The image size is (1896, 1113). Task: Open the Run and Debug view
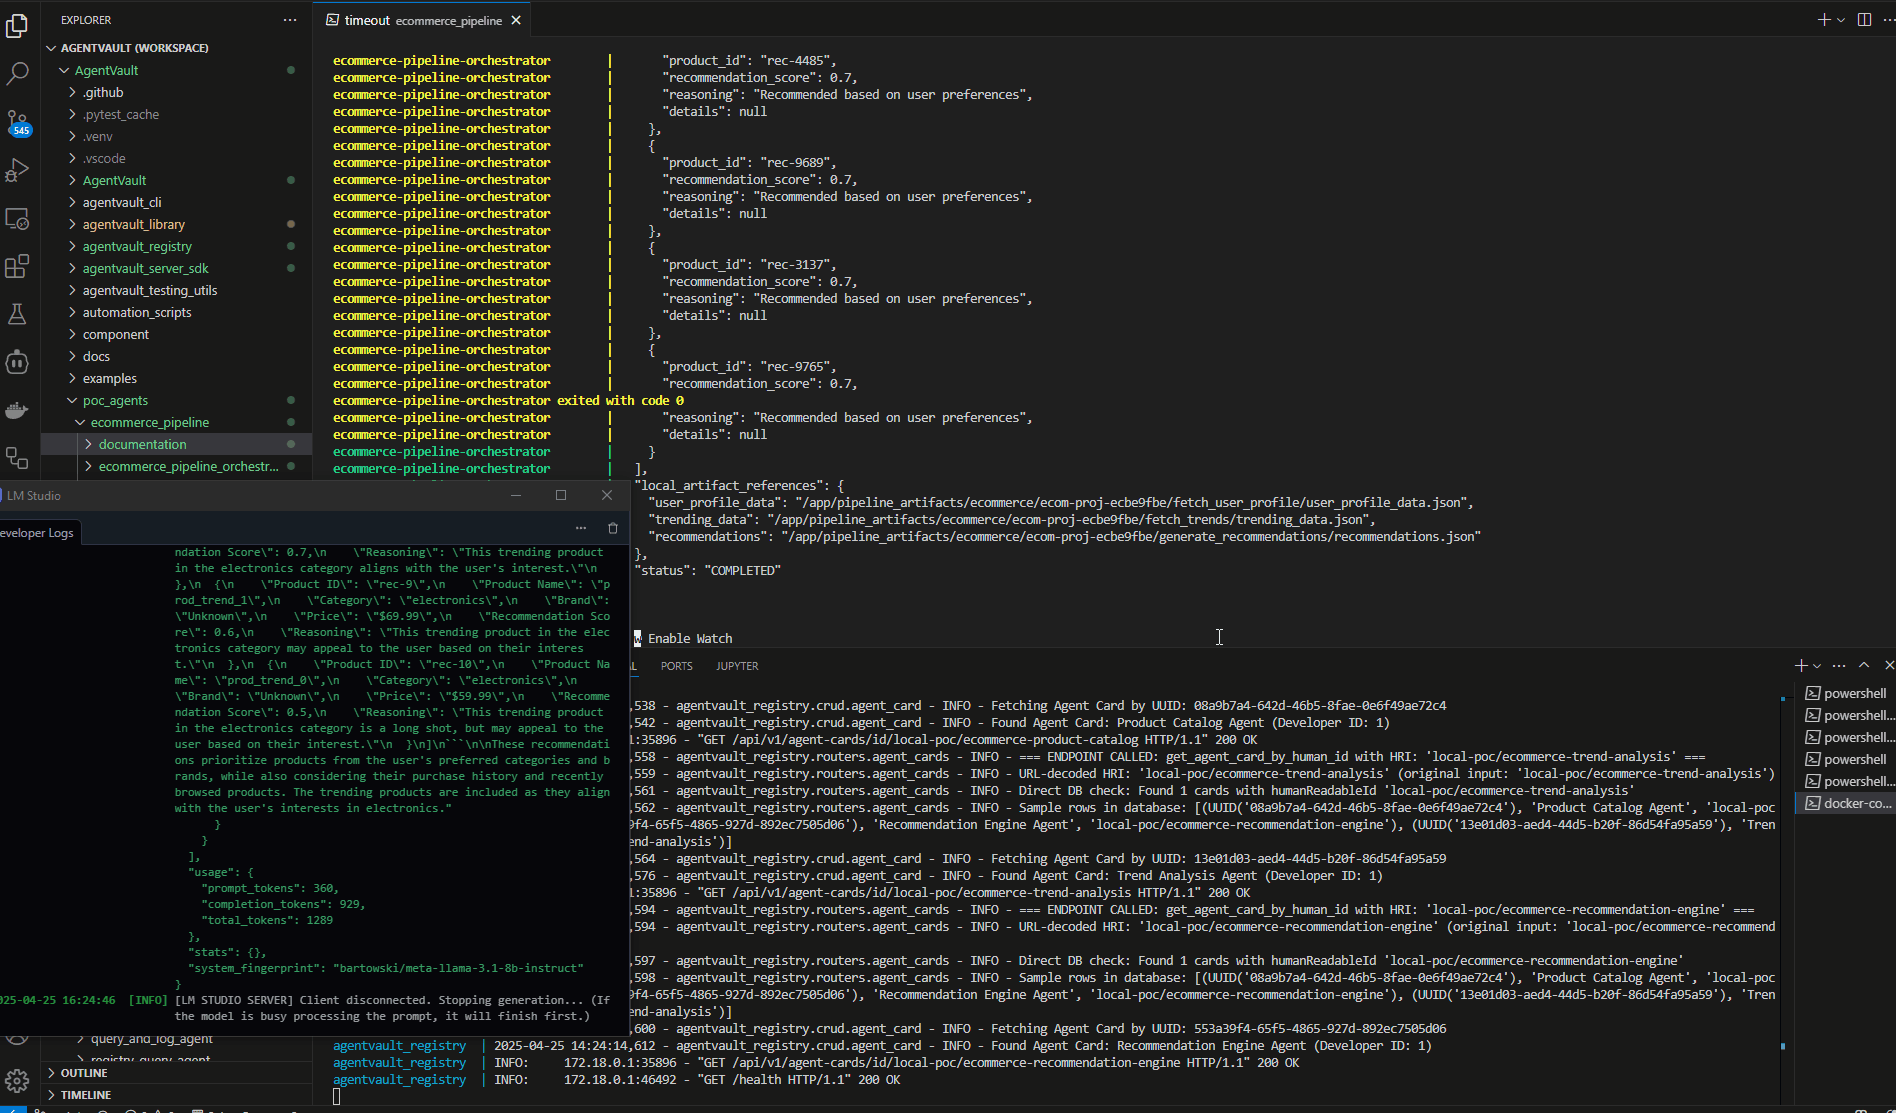pos(17,170)
